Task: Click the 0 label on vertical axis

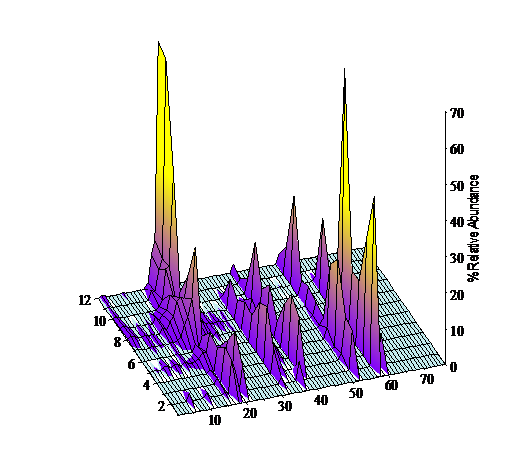Action: (x=453, y=367)
